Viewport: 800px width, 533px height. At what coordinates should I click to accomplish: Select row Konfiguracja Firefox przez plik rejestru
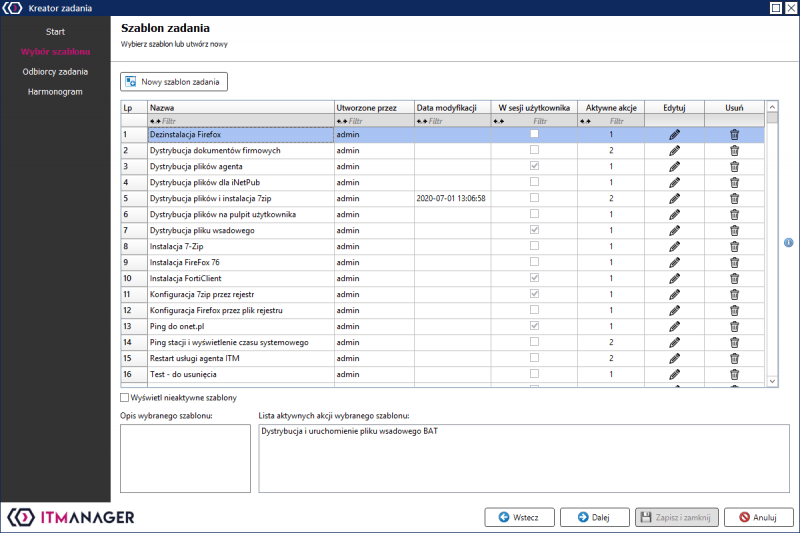click(442, 310)
